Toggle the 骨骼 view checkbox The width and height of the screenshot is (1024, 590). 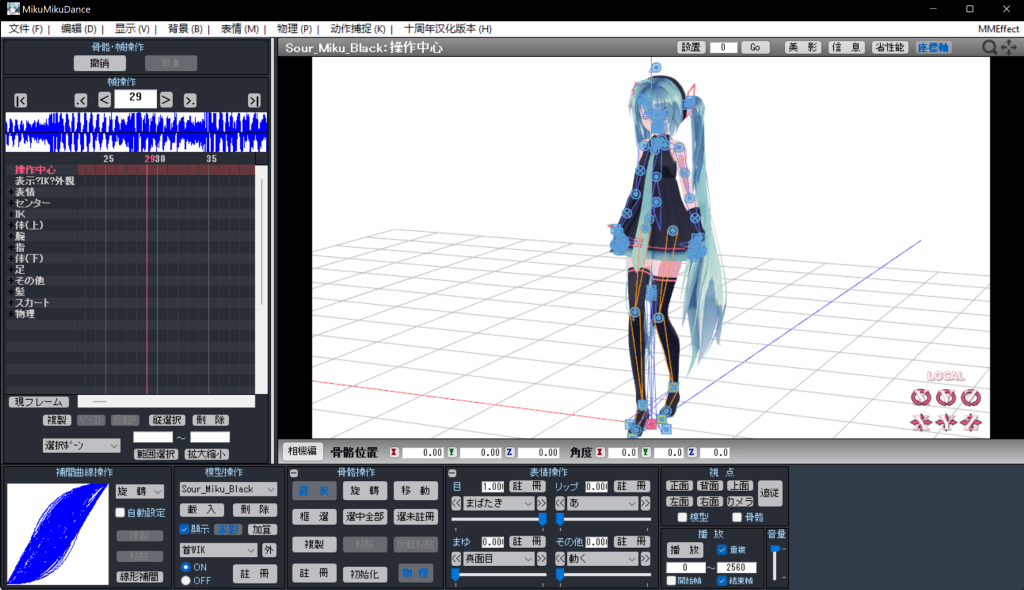739,517
